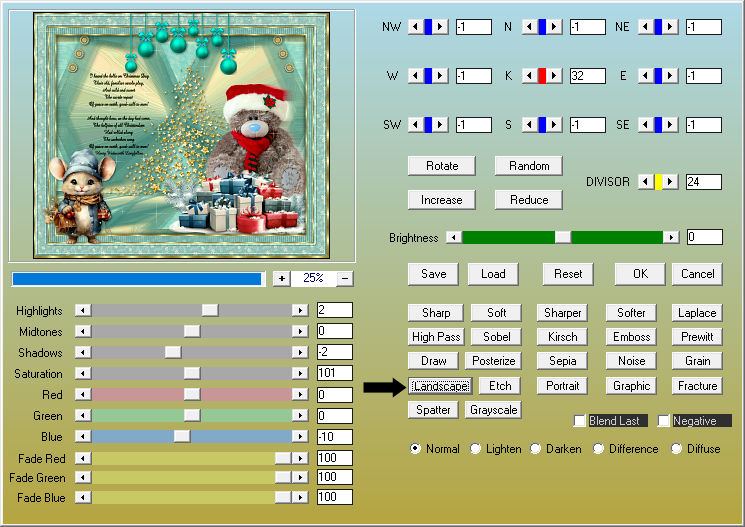This screenshot has width=745, height=527.
Task: Click Highlights slider right arrow
Action: (300, 310)
